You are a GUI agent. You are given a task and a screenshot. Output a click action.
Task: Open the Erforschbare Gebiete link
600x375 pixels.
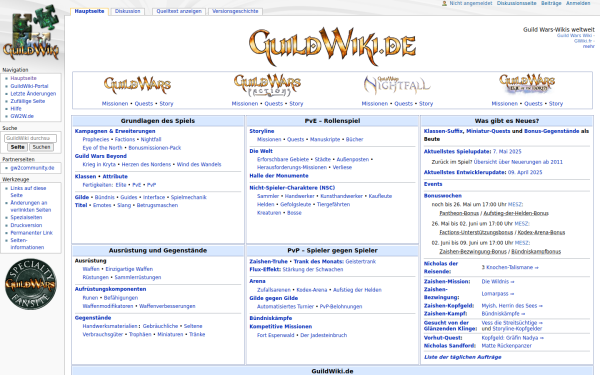pos(283,160)
